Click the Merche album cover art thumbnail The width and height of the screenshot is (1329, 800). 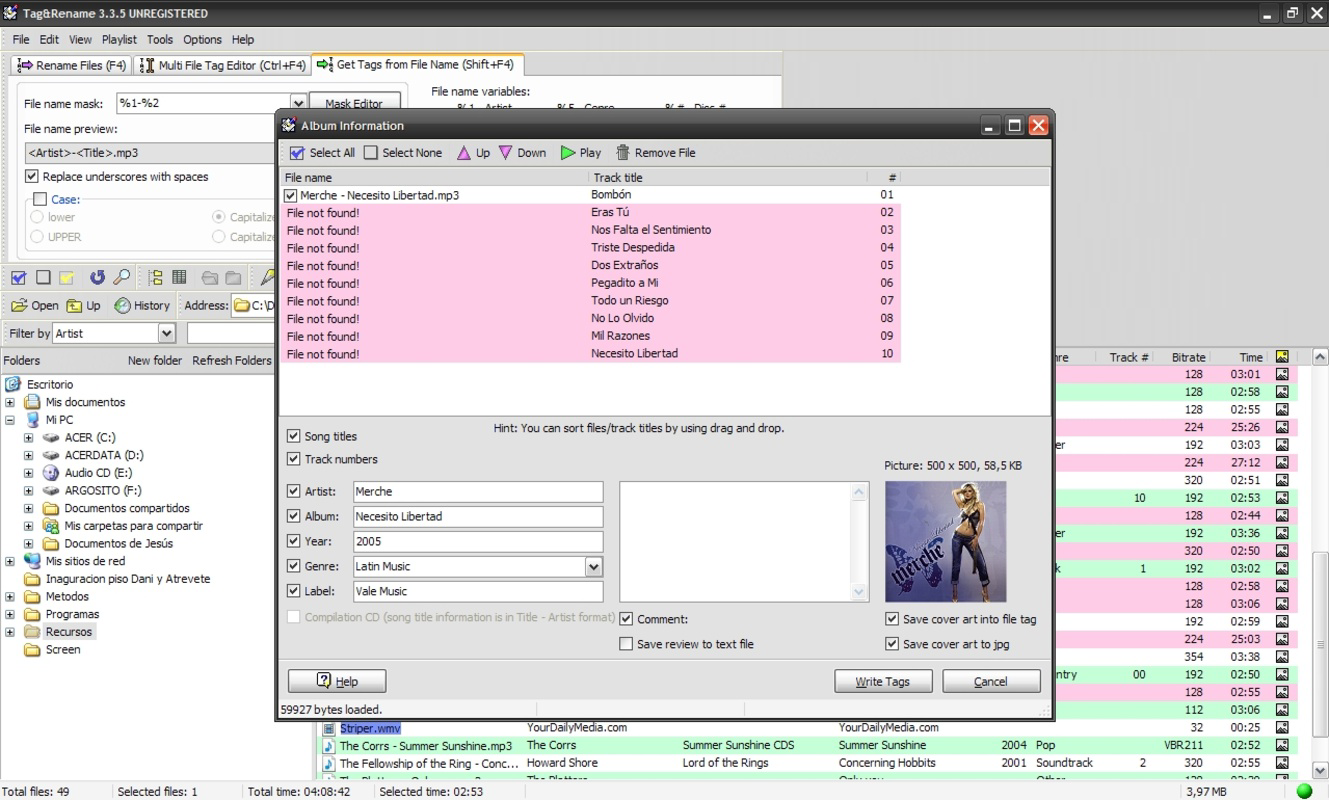pyautogui.click(x=946, y=541)
